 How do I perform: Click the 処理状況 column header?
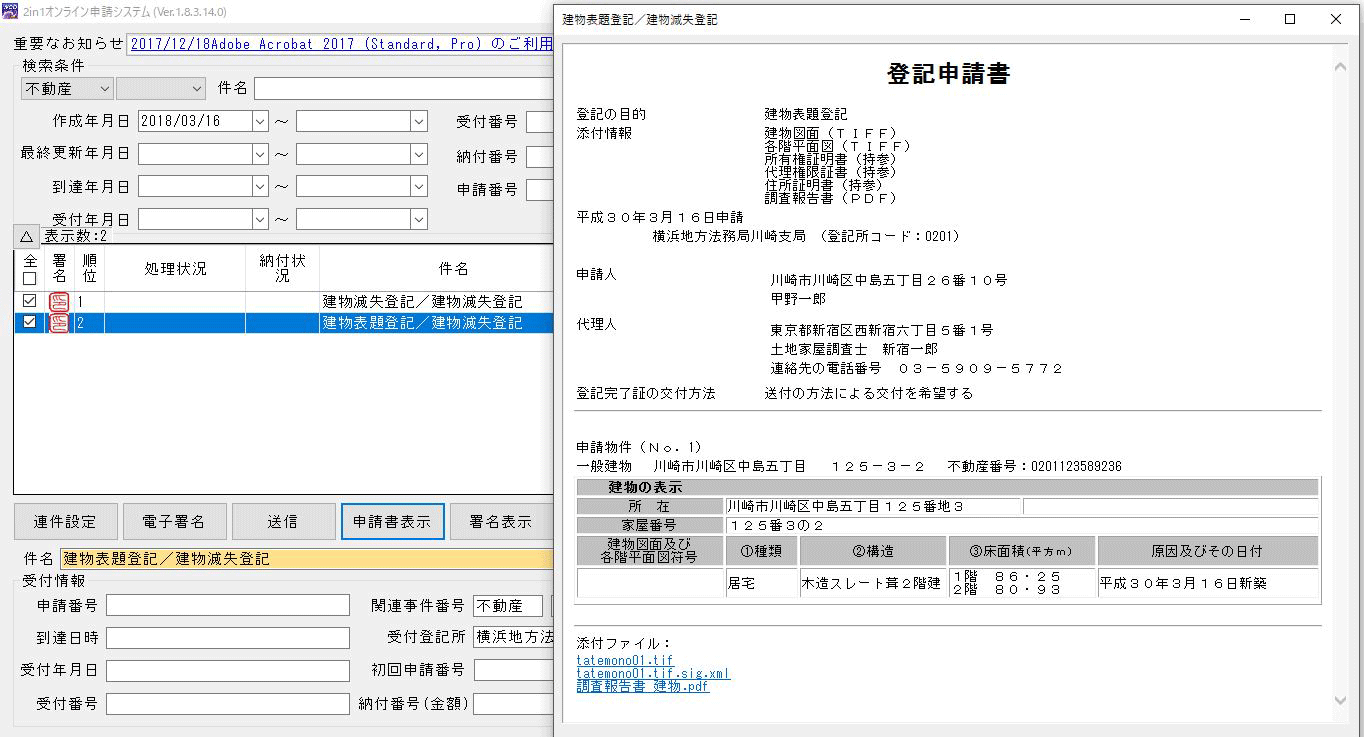175,269
